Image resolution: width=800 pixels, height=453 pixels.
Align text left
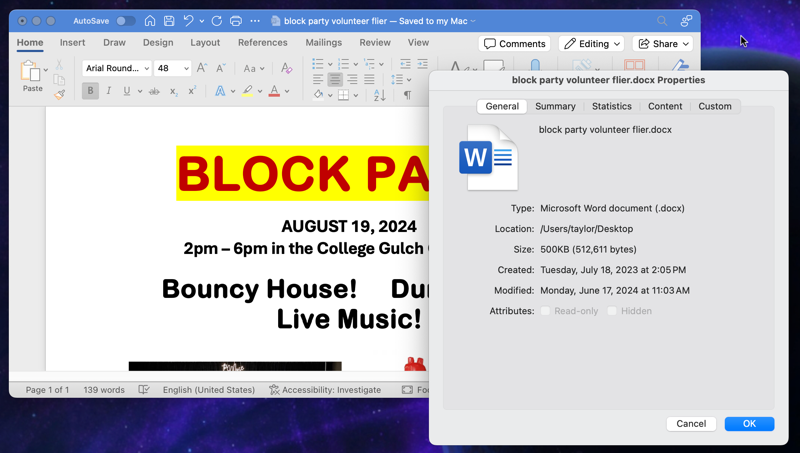318,79
